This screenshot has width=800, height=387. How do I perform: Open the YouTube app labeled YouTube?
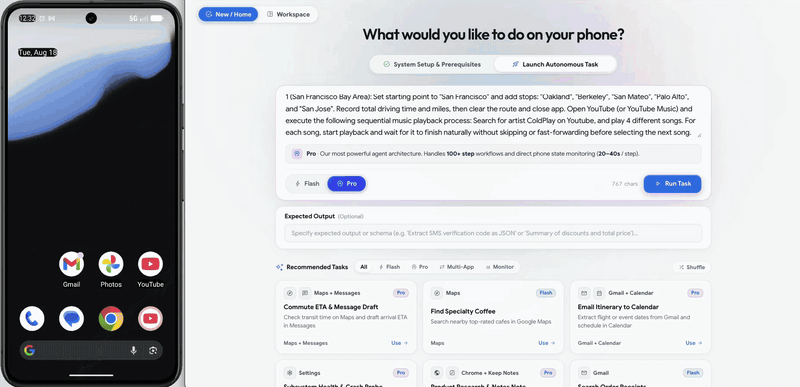(150, 264)
